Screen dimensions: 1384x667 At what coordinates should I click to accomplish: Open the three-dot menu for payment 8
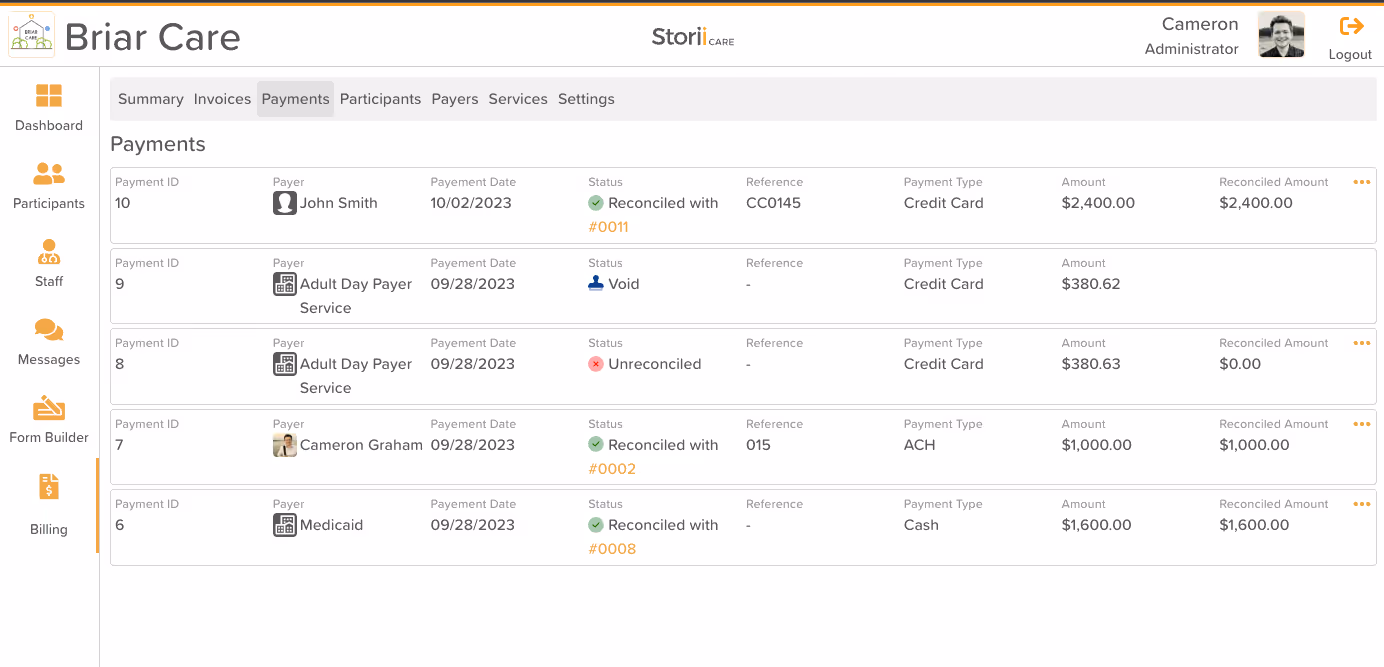click(1361, 343)
